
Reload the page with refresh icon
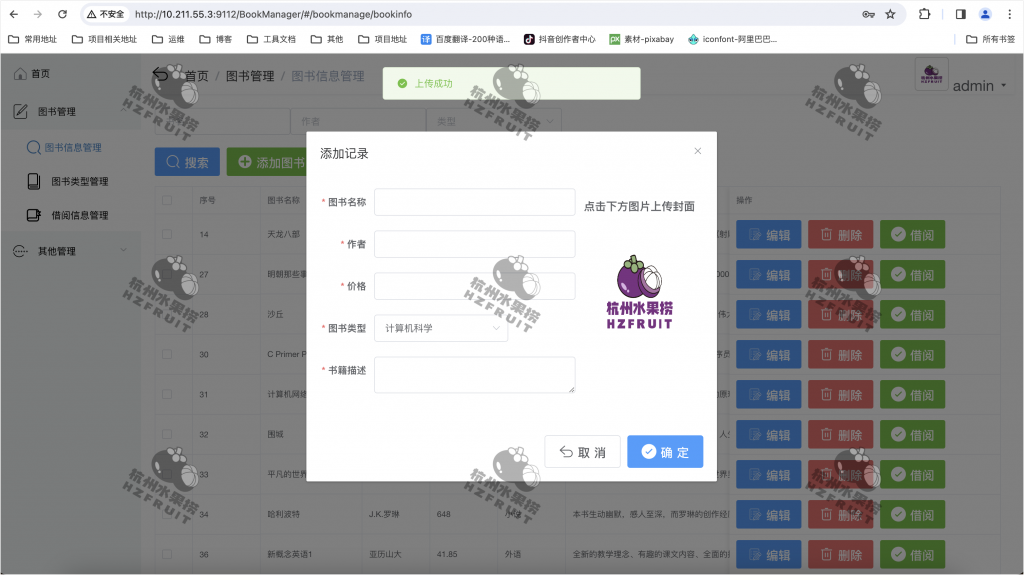[x=62, y=14]
